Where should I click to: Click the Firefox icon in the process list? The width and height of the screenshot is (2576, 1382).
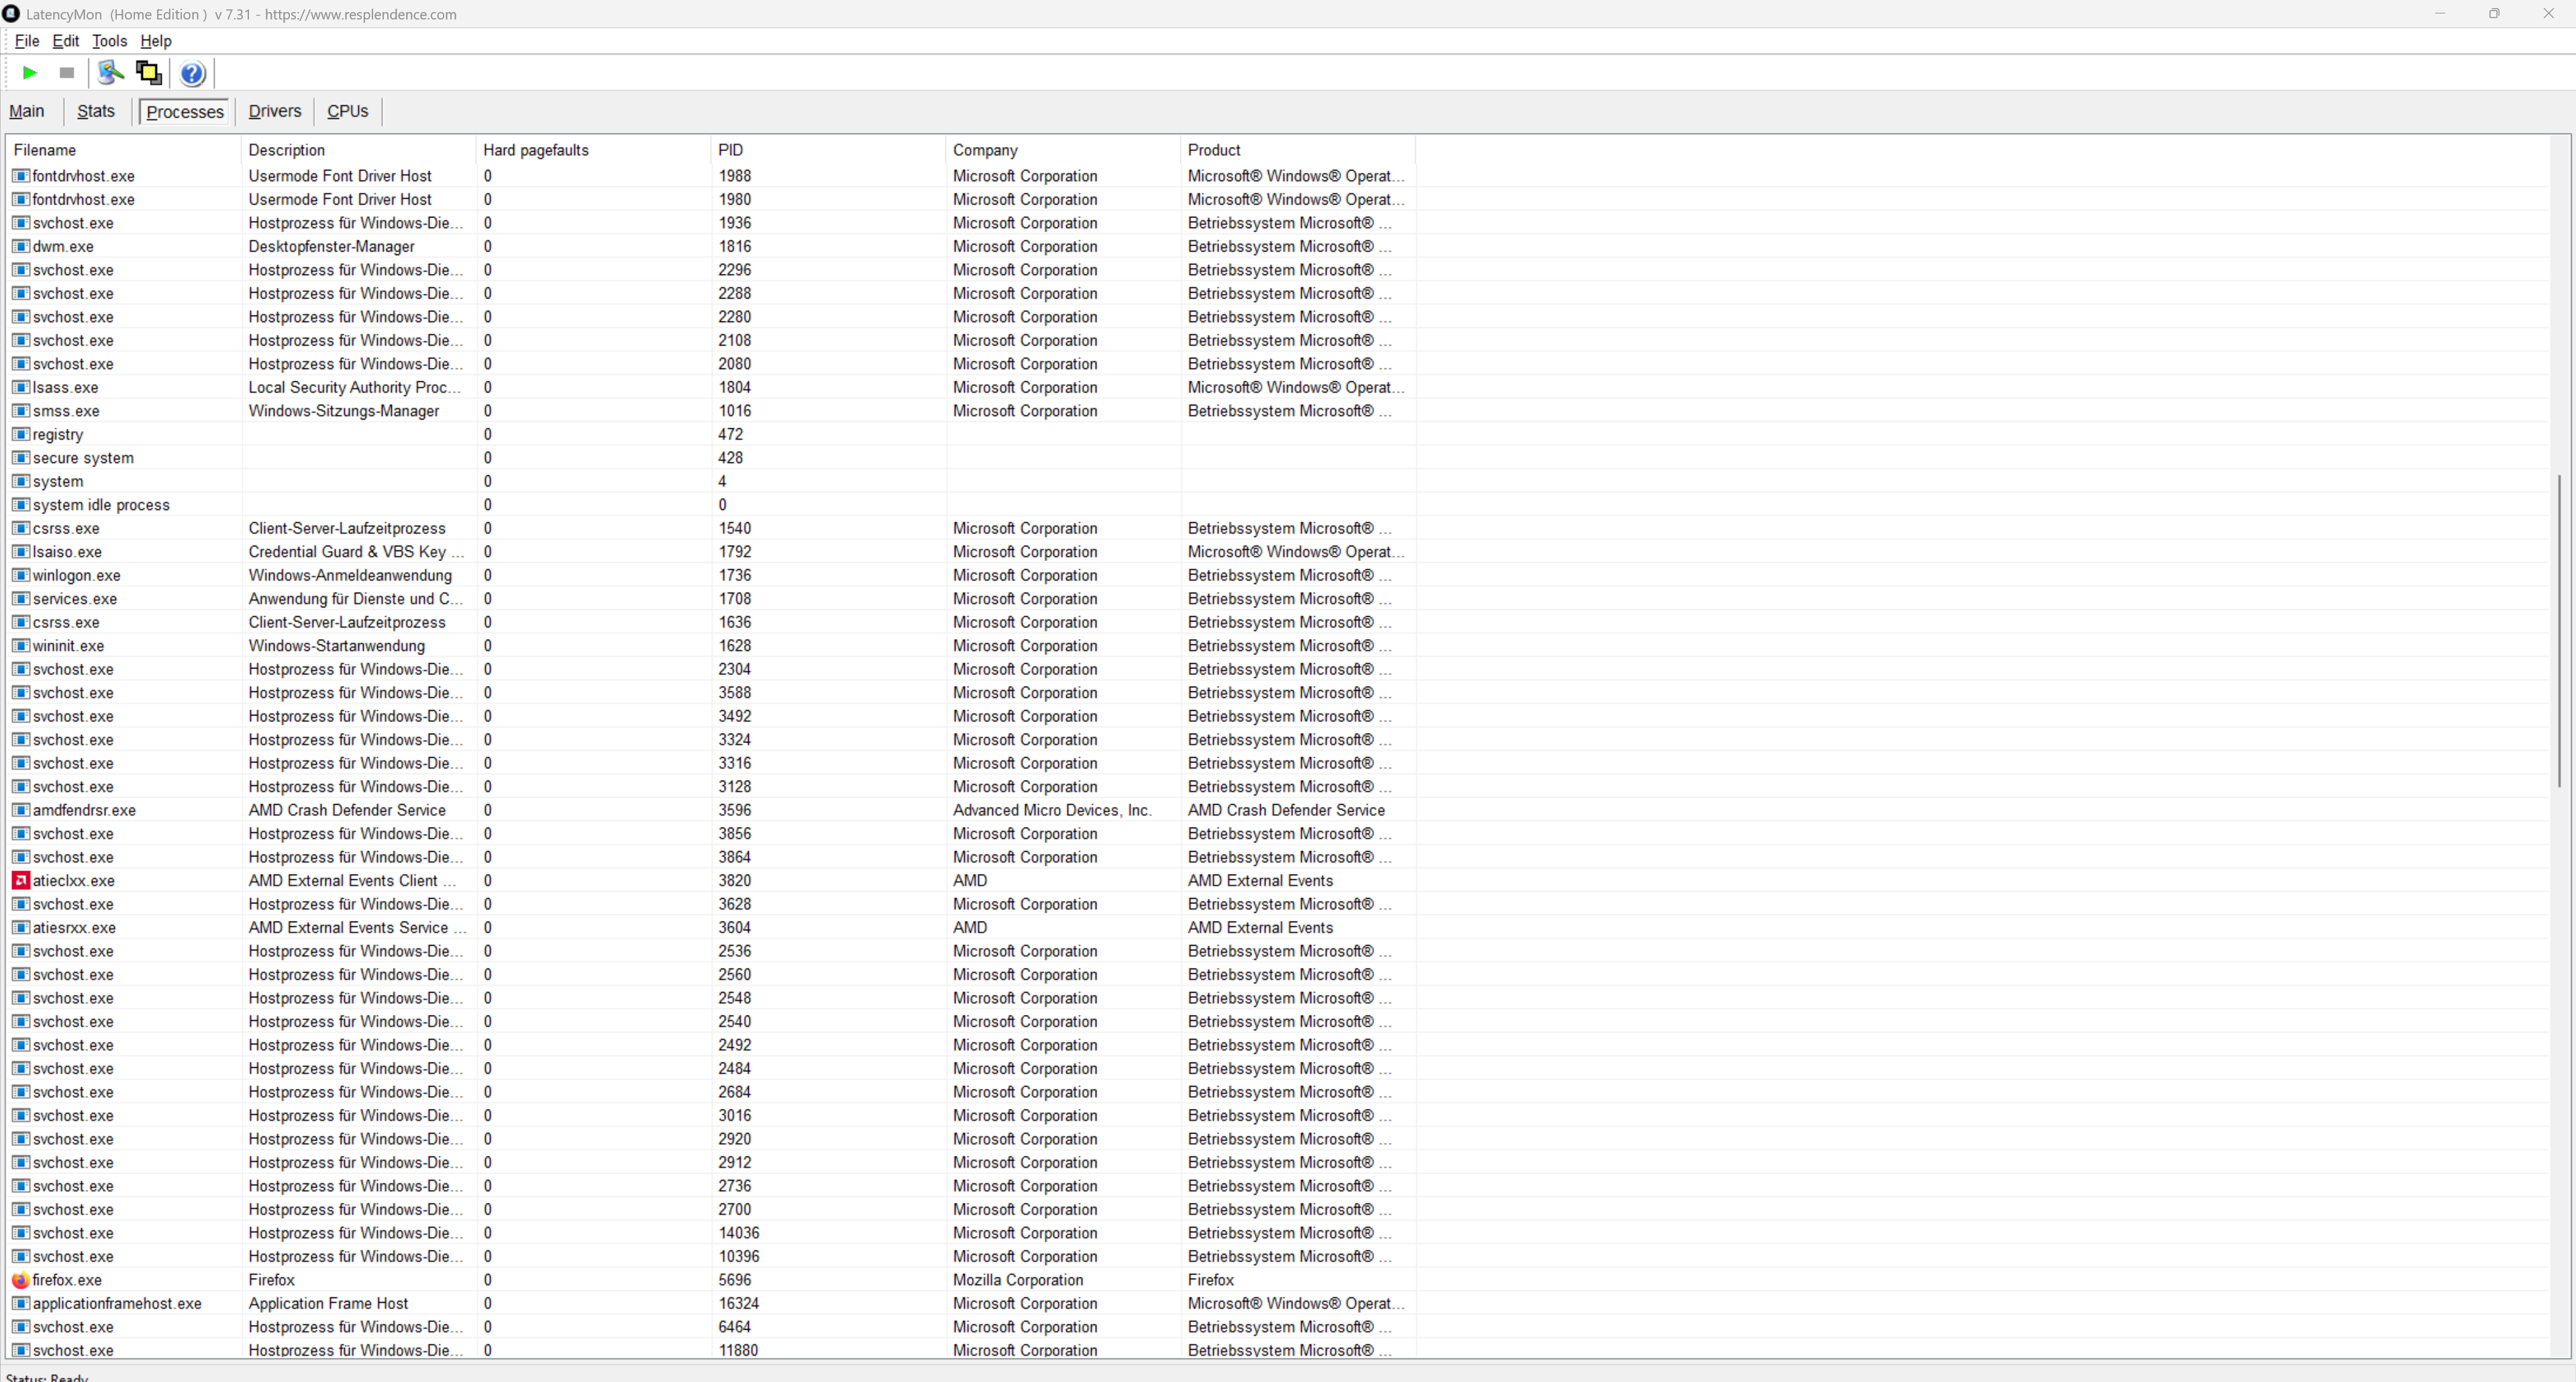20,1280
